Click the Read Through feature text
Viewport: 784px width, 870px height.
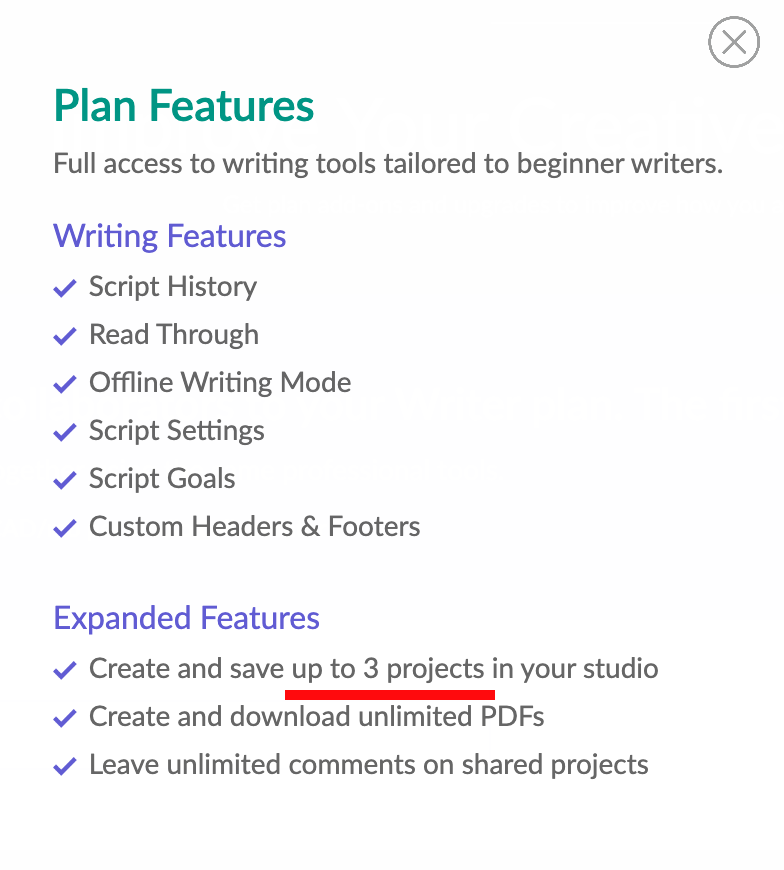[174, 336]
